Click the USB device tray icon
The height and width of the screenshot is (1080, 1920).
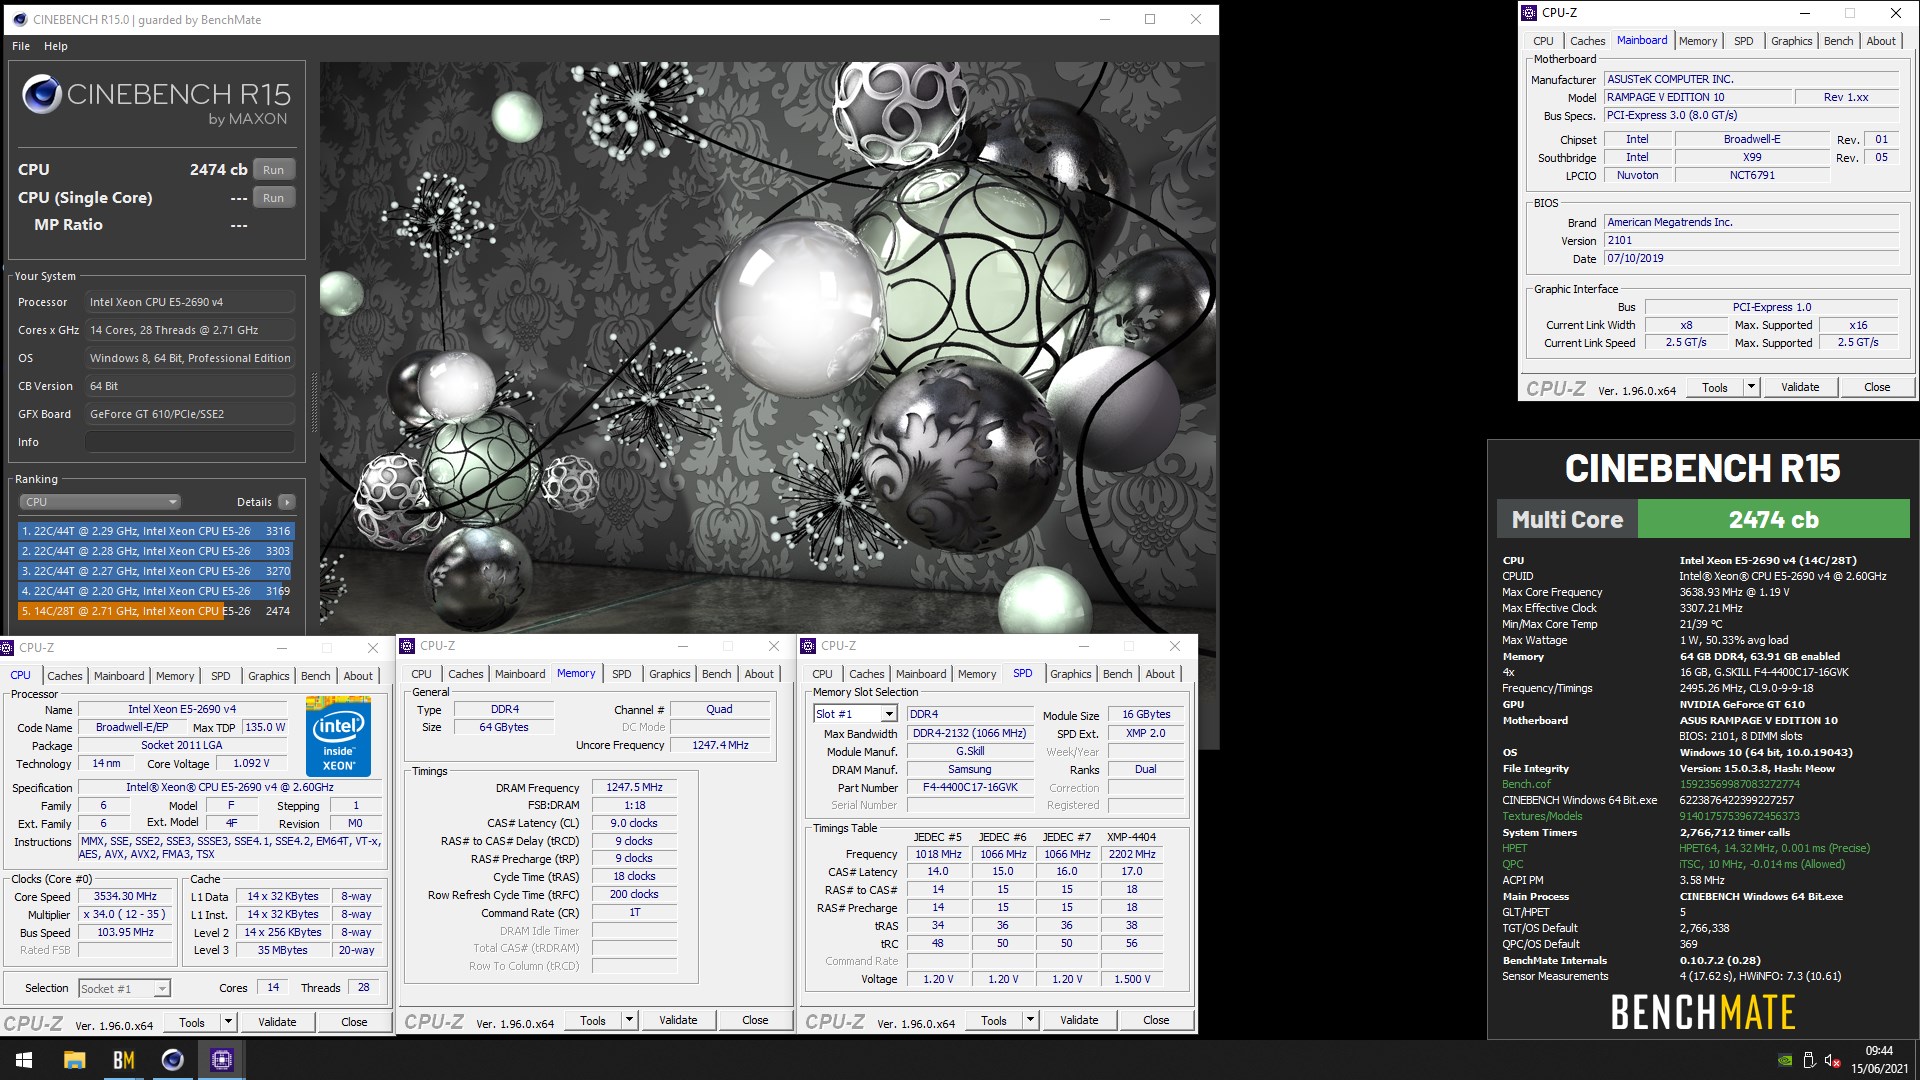click(x=1809, y=1060)
